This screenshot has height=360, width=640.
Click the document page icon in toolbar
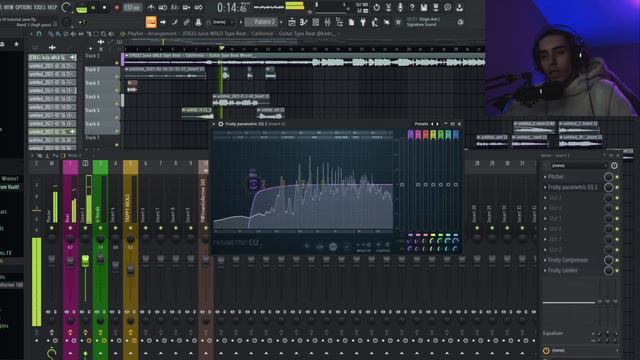pyautogui.click(x=351, y=22)
